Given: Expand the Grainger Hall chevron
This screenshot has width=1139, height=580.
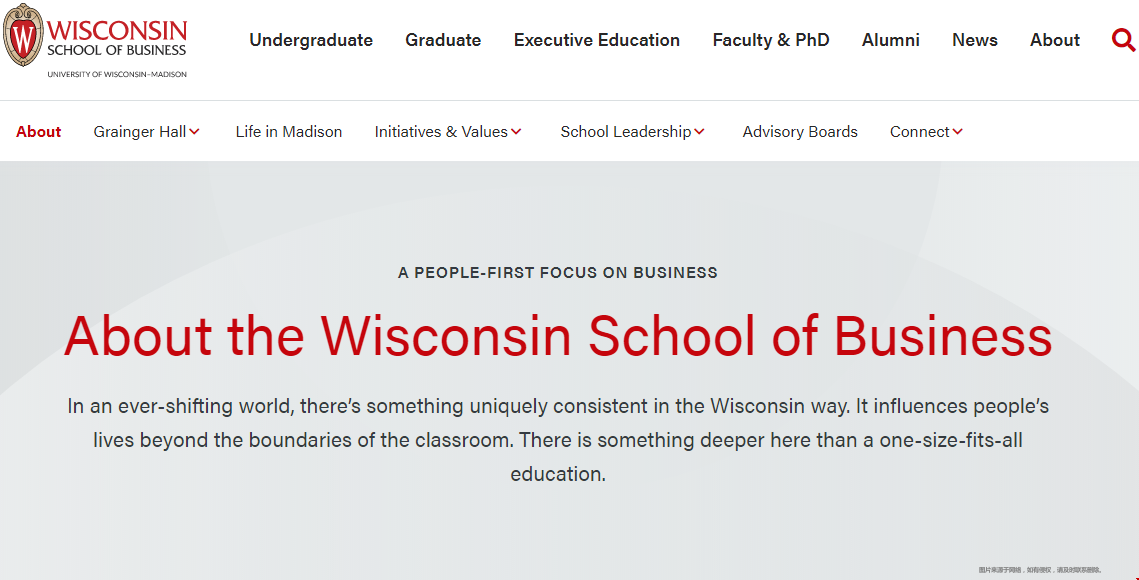Looking at the screenshot, I should click(x=194, y=132).
